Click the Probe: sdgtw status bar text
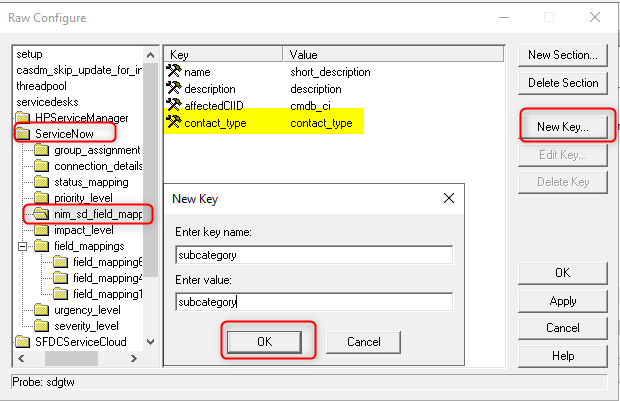 pyautogui.click(x=43, y=382)
